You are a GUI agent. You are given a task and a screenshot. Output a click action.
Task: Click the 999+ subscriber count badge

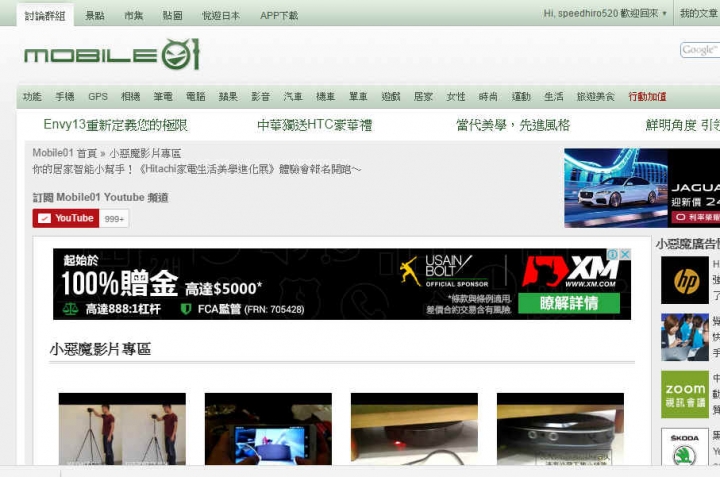click(114, 219)
